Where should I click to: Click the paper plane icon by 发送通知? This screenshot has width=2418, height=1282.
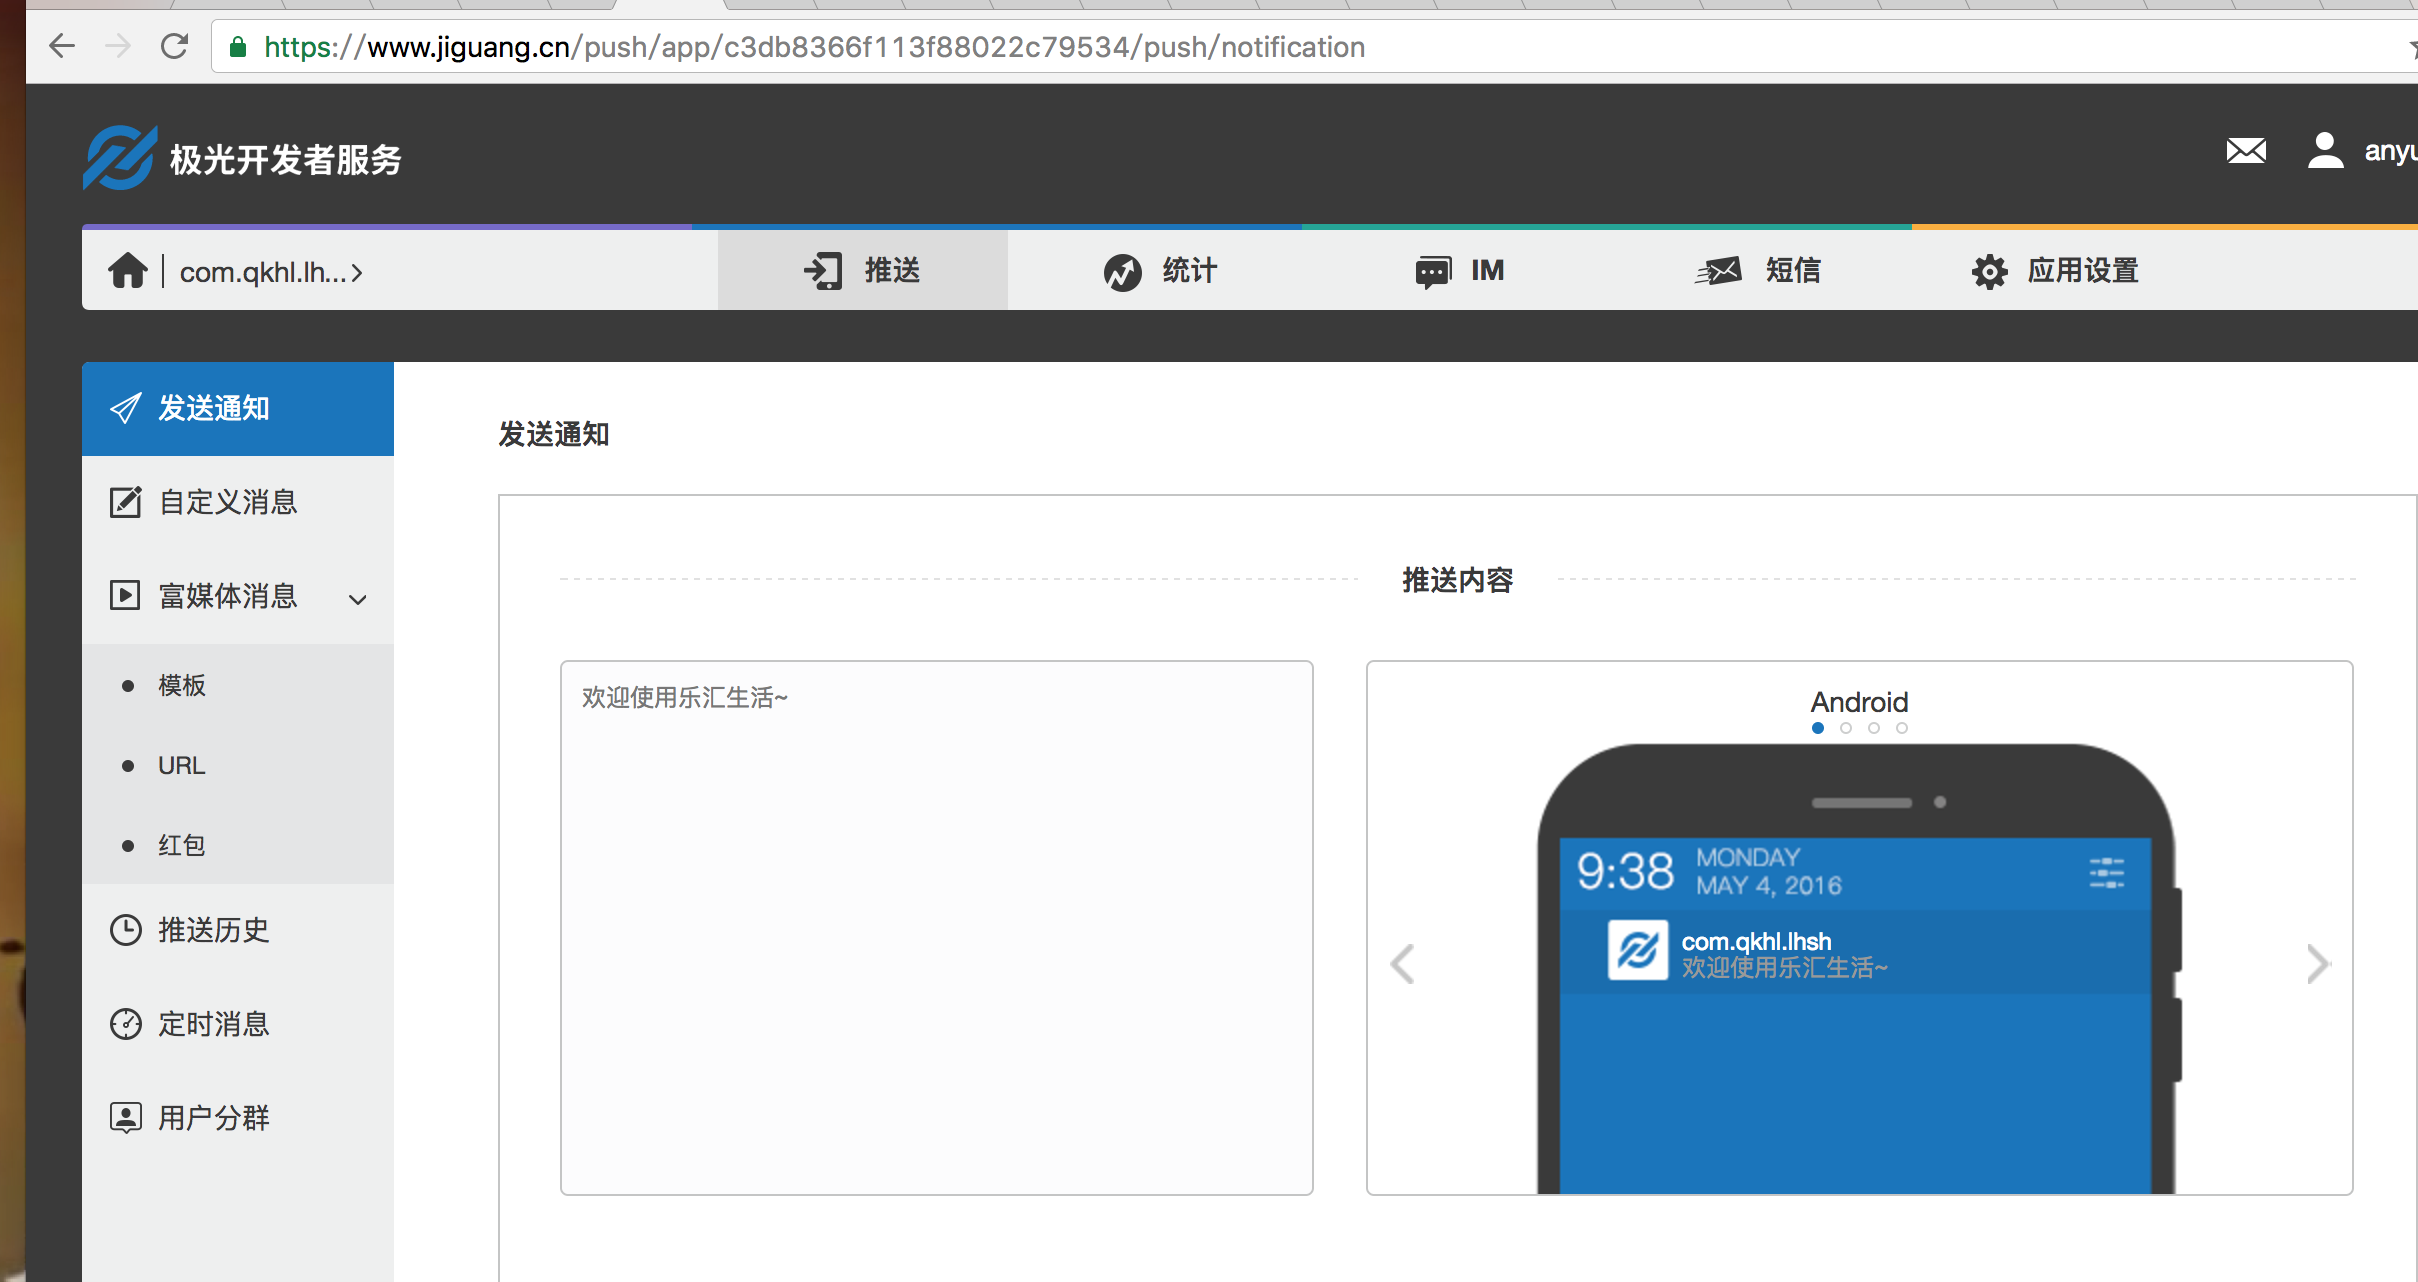125,408
